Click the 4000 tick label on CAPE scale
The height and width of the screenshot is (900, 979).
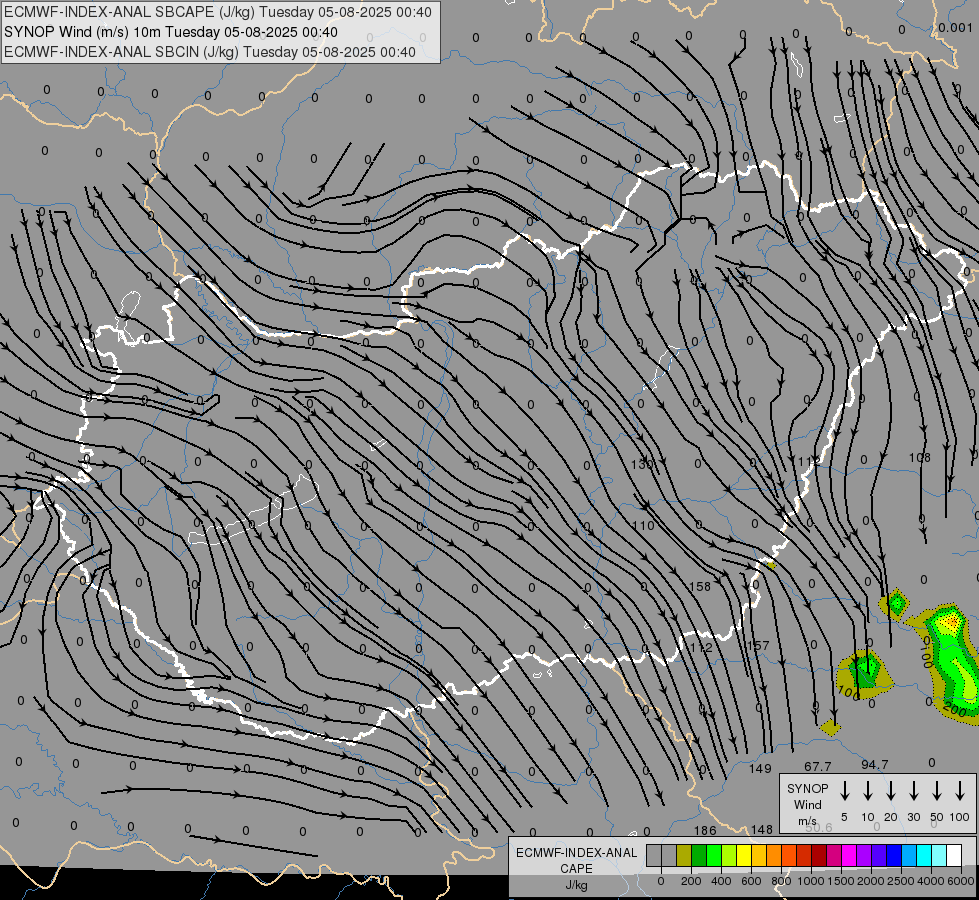(931, 881)
